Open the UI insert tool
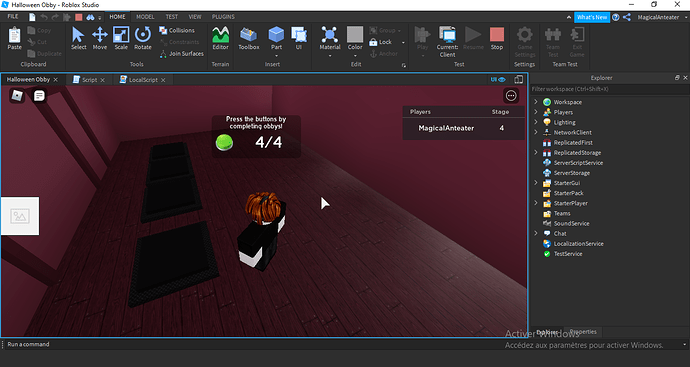This screenshot has width=690, height=367. (299, 38)
